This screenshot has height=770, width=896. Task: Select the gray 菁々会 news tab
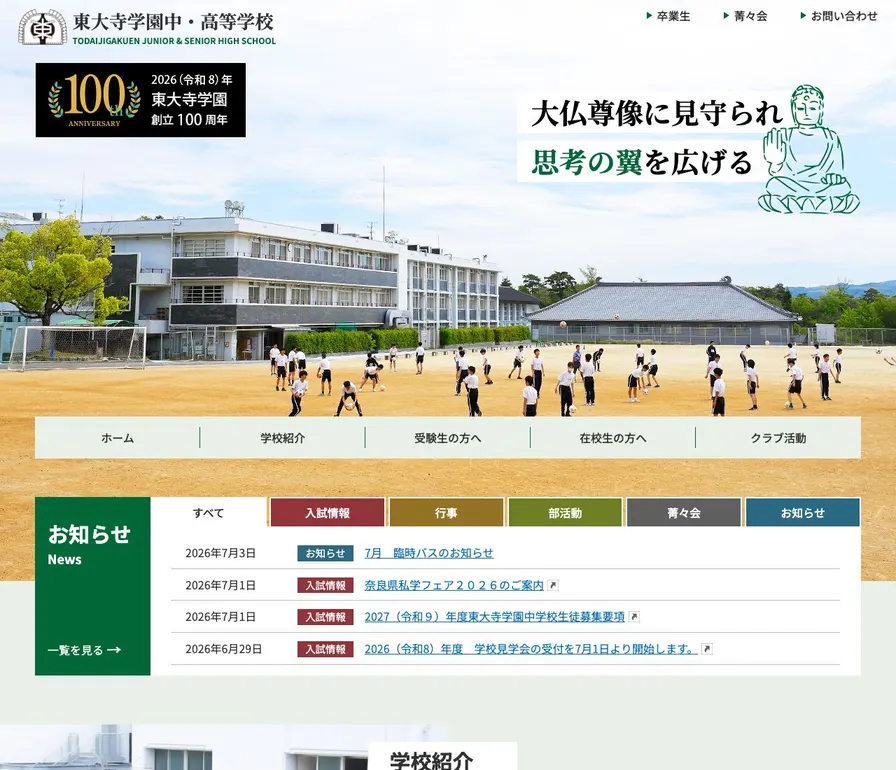coord(684,512)
